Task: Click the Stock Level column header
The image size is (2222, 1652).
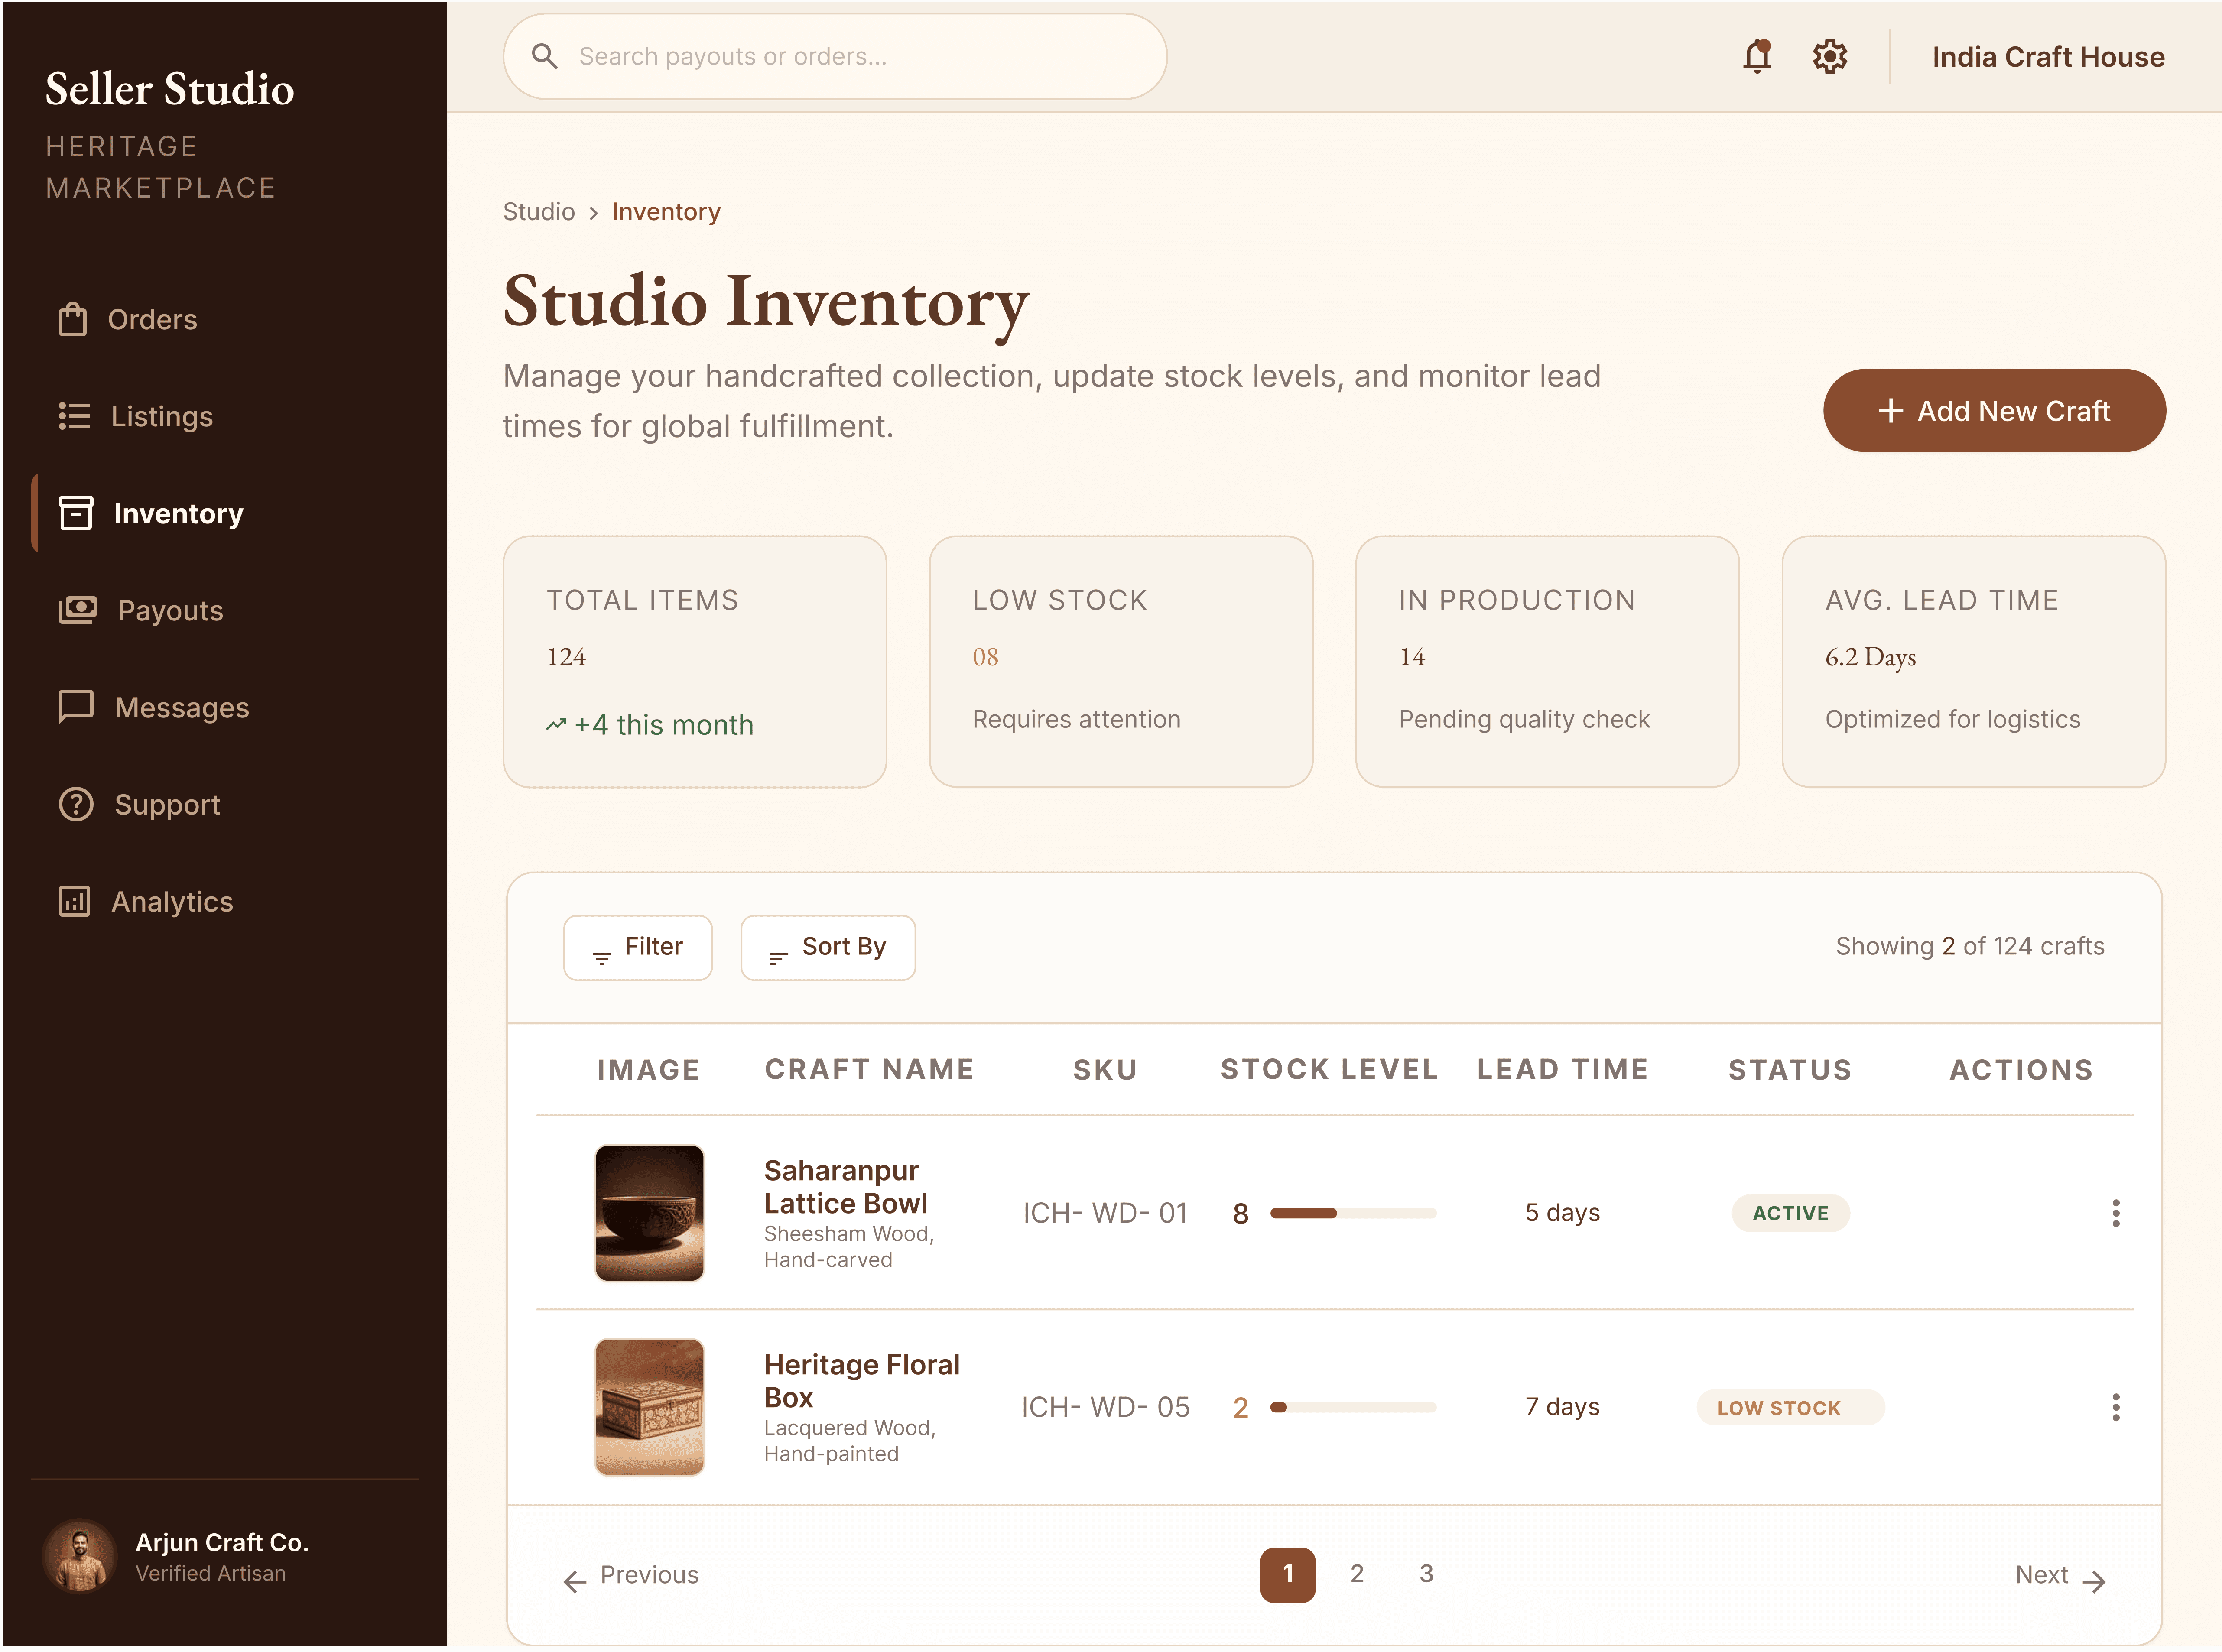Action: 1329,1069
